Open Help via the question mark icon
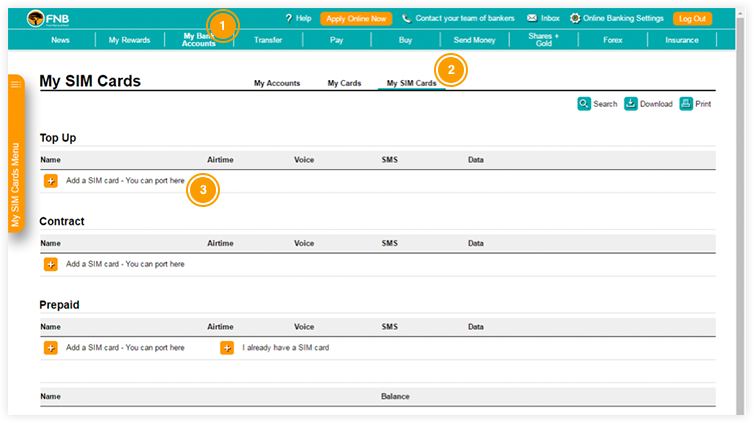This screenshot has height=423, width=754. click(289, 18)
